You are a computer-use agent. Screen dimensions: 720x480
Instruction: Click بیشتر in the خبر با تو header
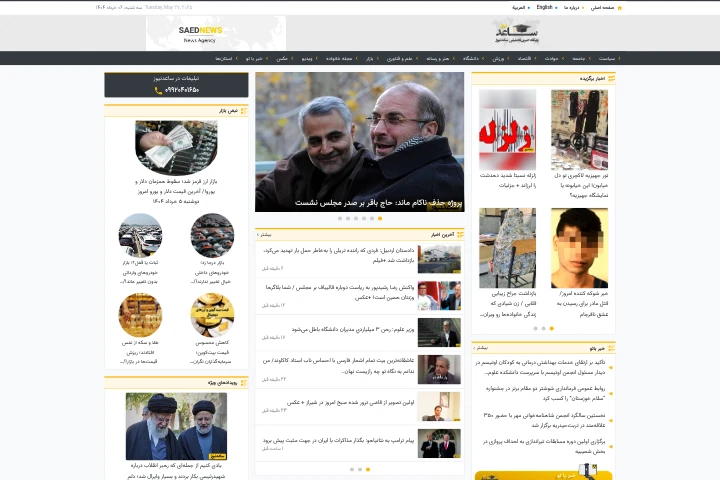tap(481, 348)
